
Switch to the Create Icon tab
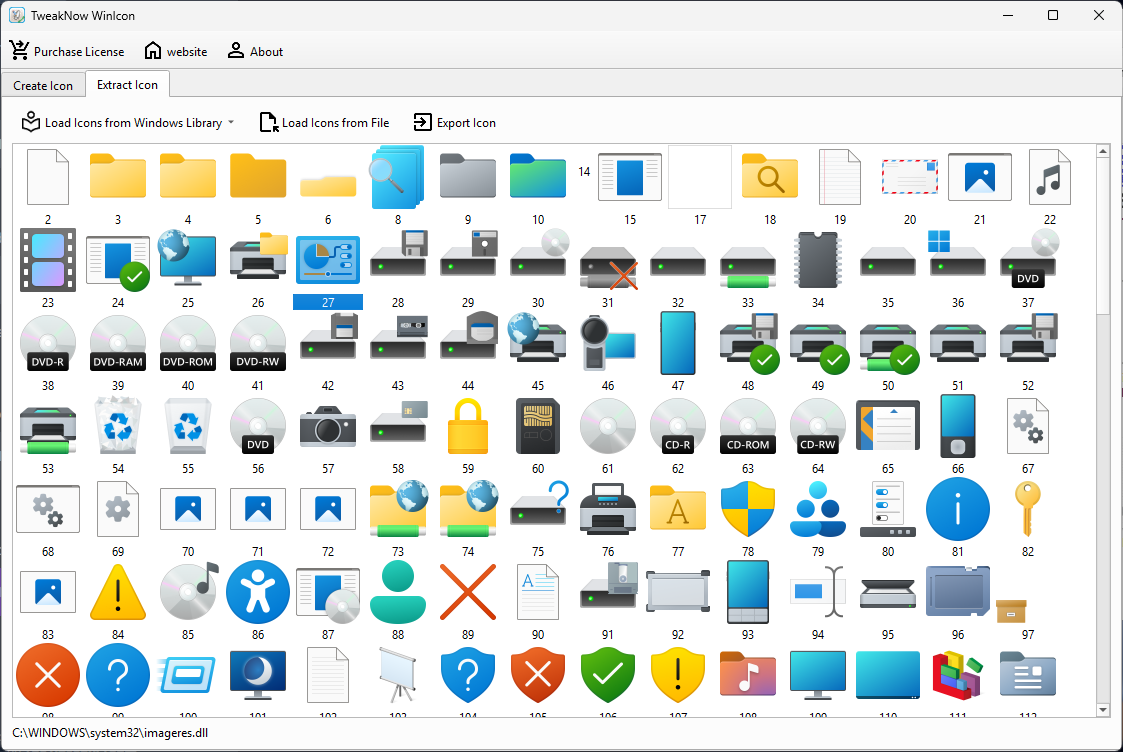point(43,85)
